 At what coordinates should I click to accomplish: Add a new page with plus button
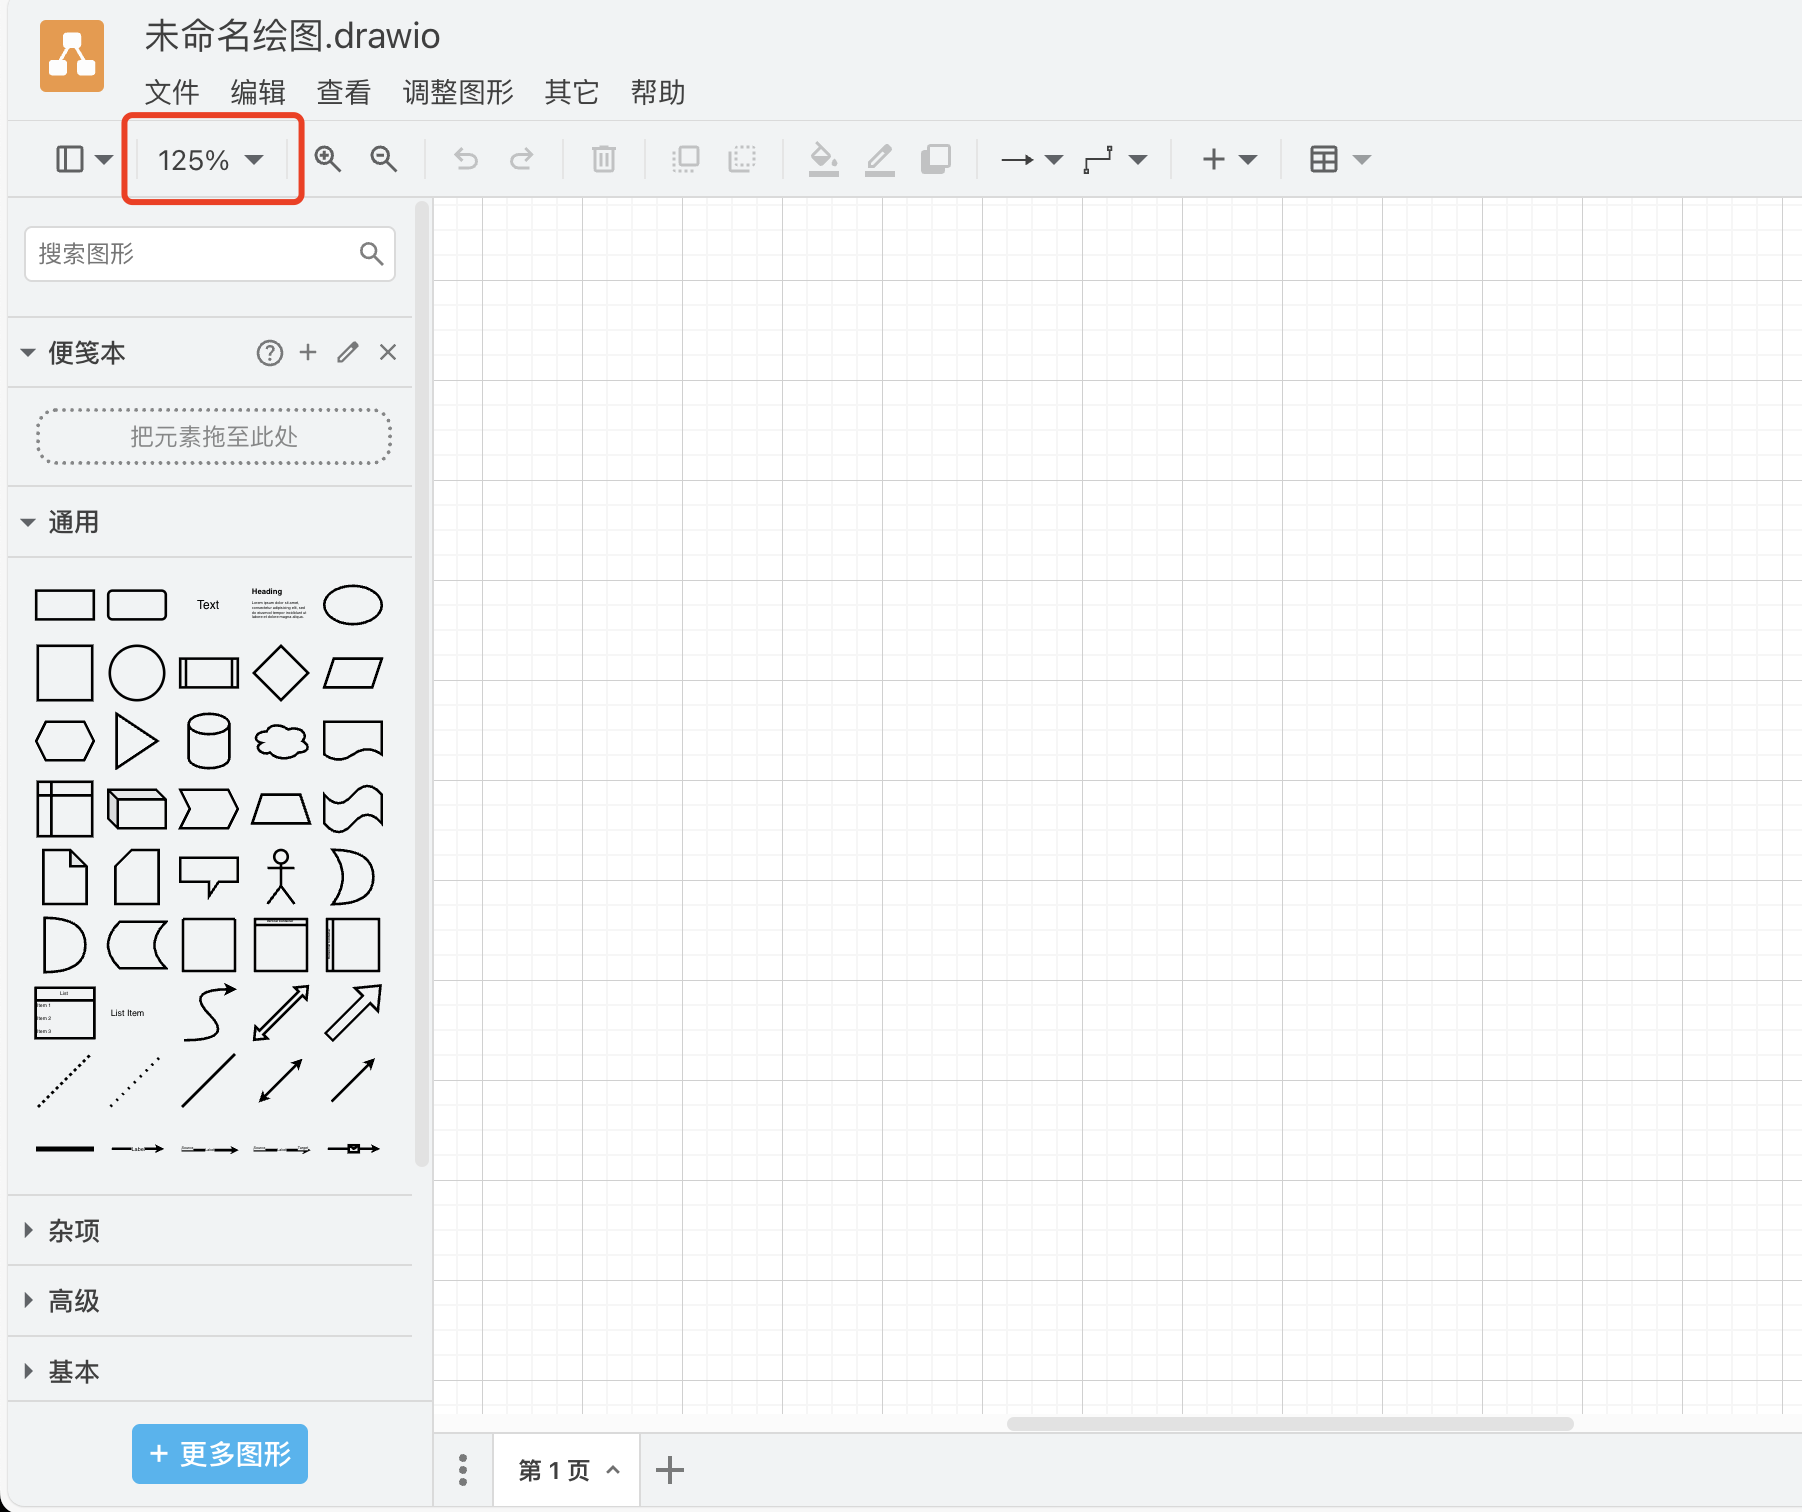(x=669, y=1470)
